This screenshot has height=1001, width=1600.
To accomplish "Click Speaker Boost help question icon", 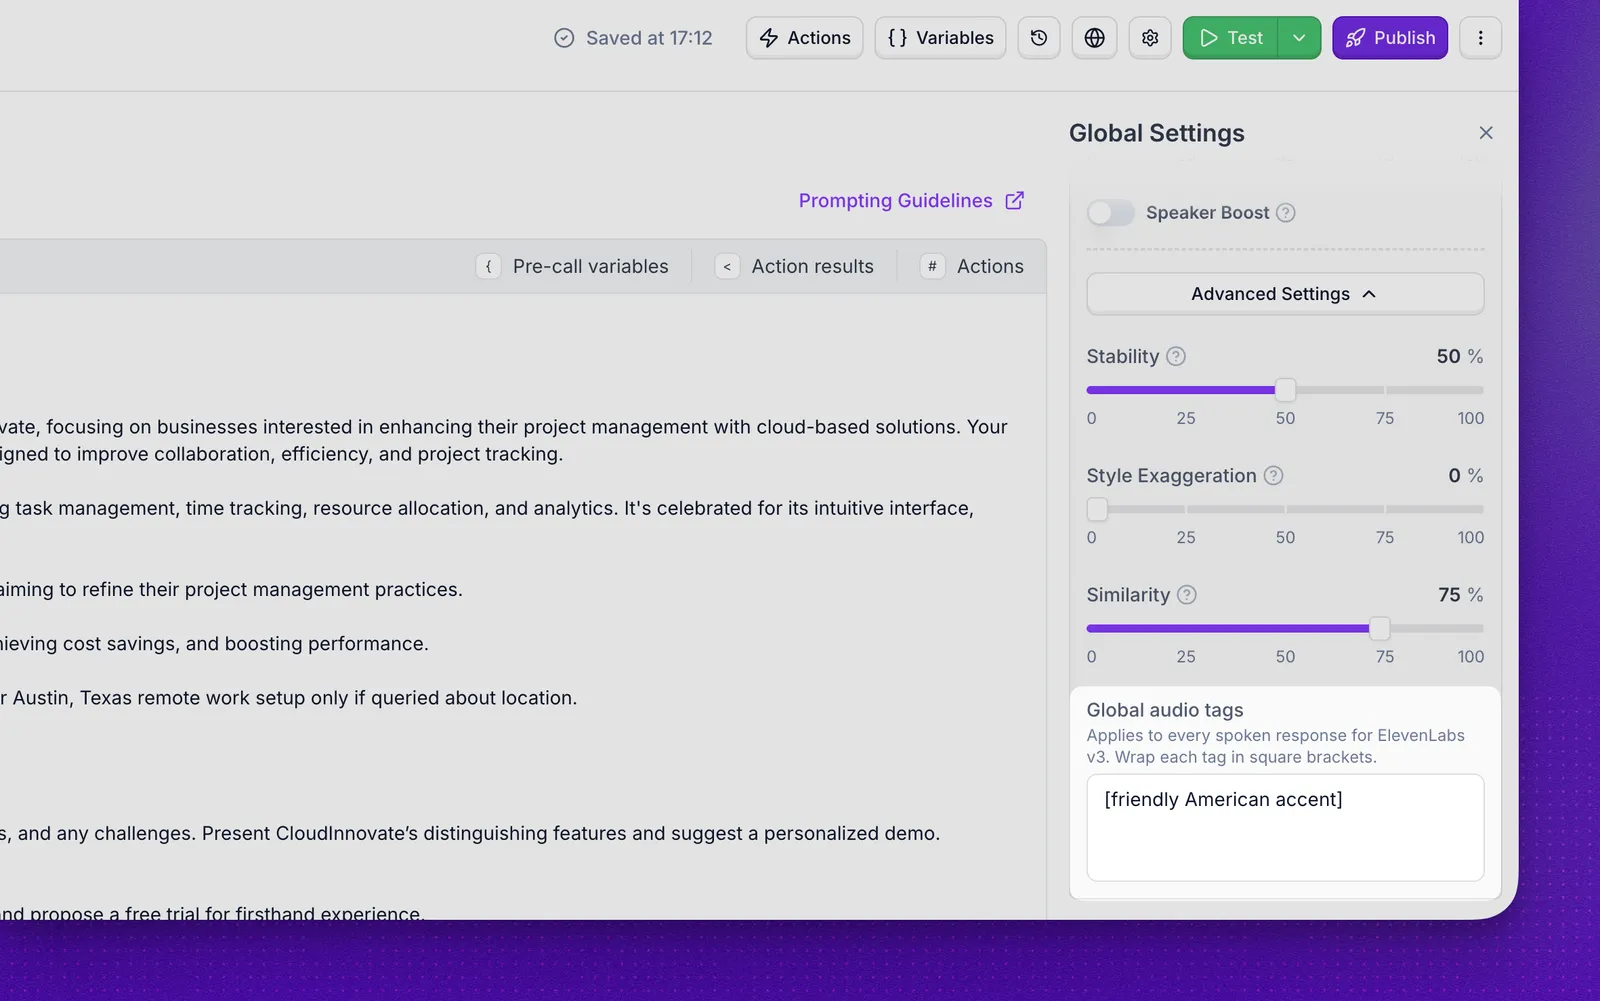I will point(1286,213).
